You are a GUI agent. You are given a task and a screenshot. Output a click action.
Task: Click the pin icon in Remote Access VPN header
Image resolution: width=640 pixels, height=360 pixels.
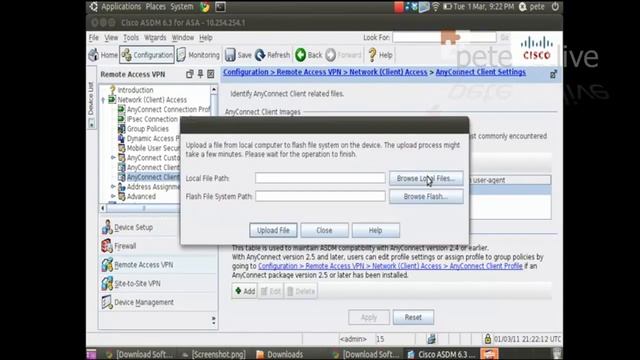click(200, 74)
